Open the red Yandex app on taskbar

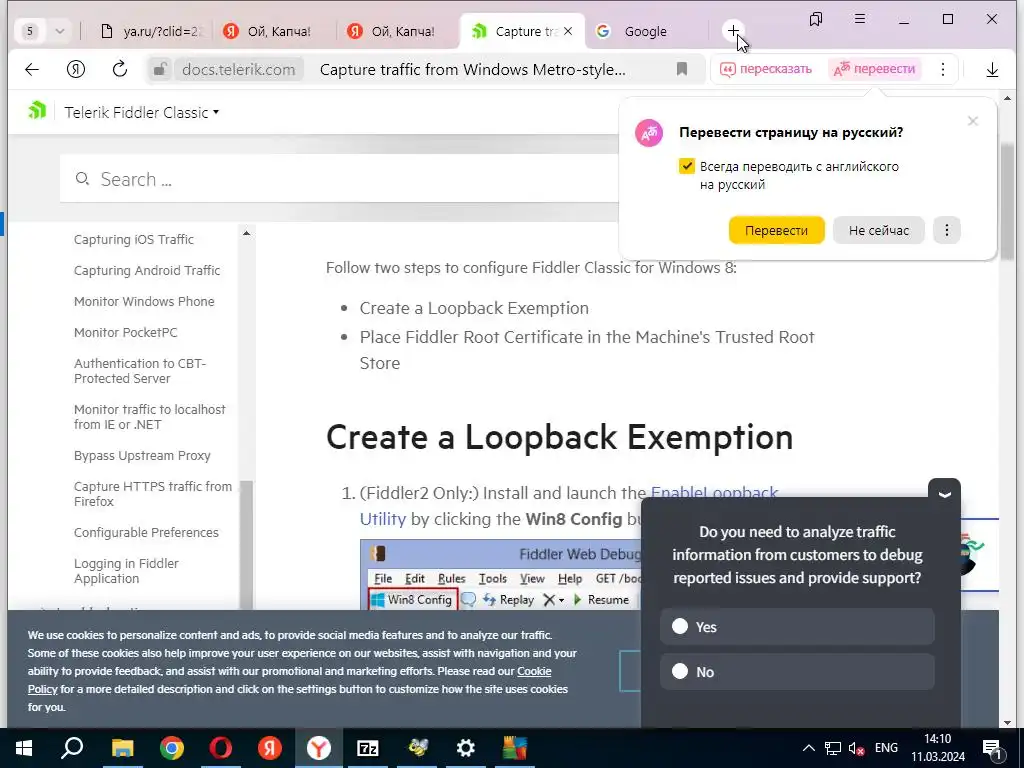(x=270, y=748)
